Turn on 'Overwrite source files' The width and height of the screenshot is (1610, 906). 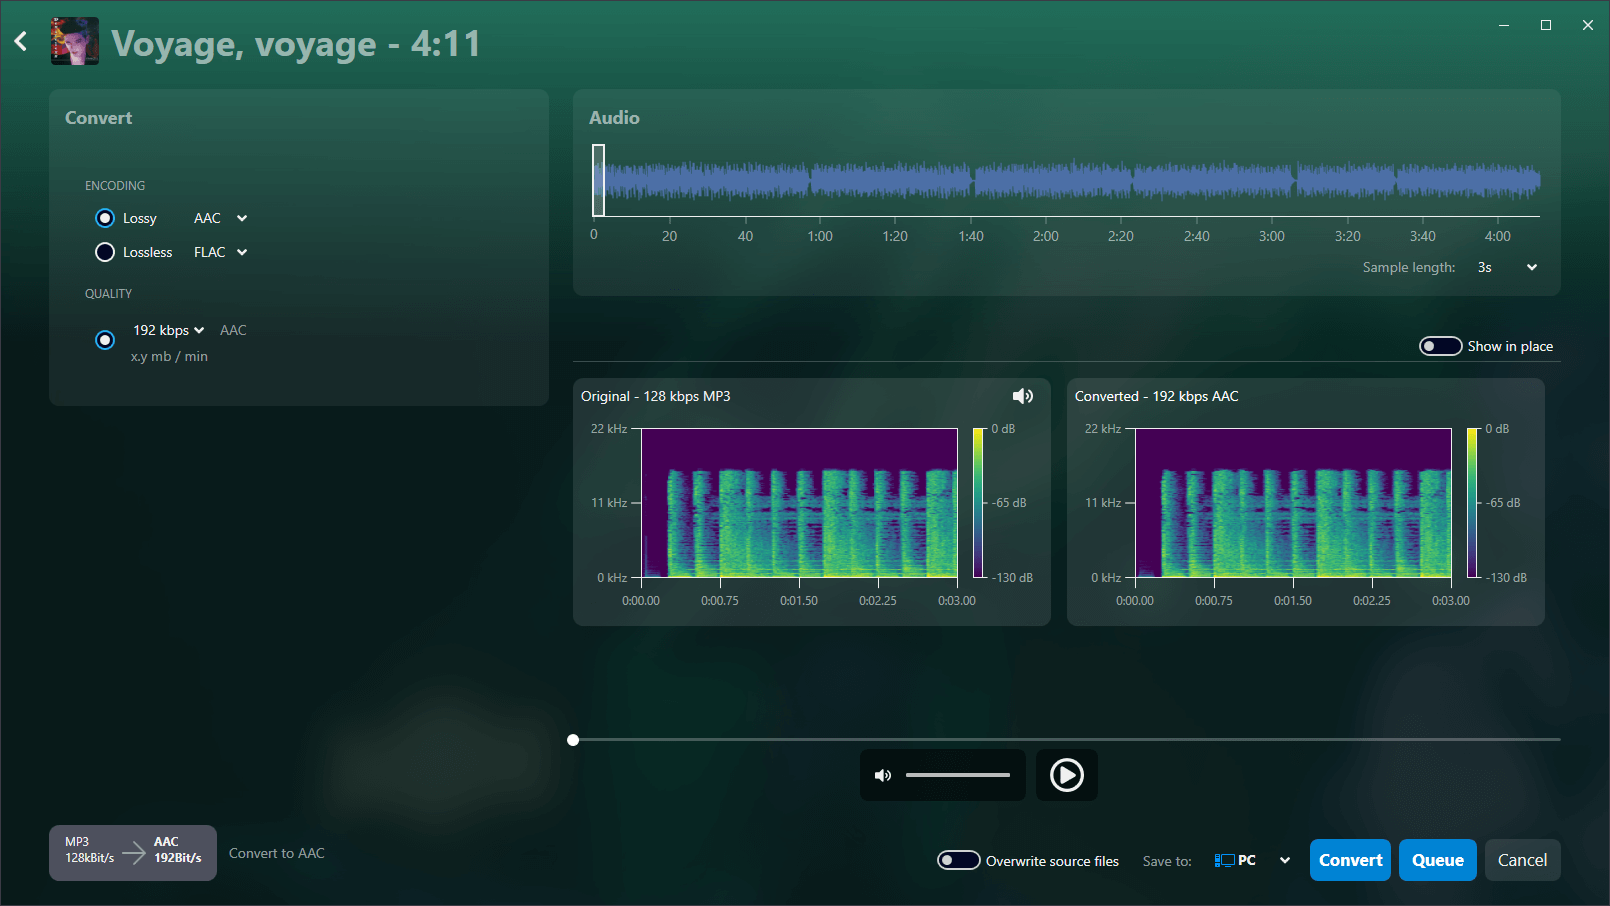(958, 860)
